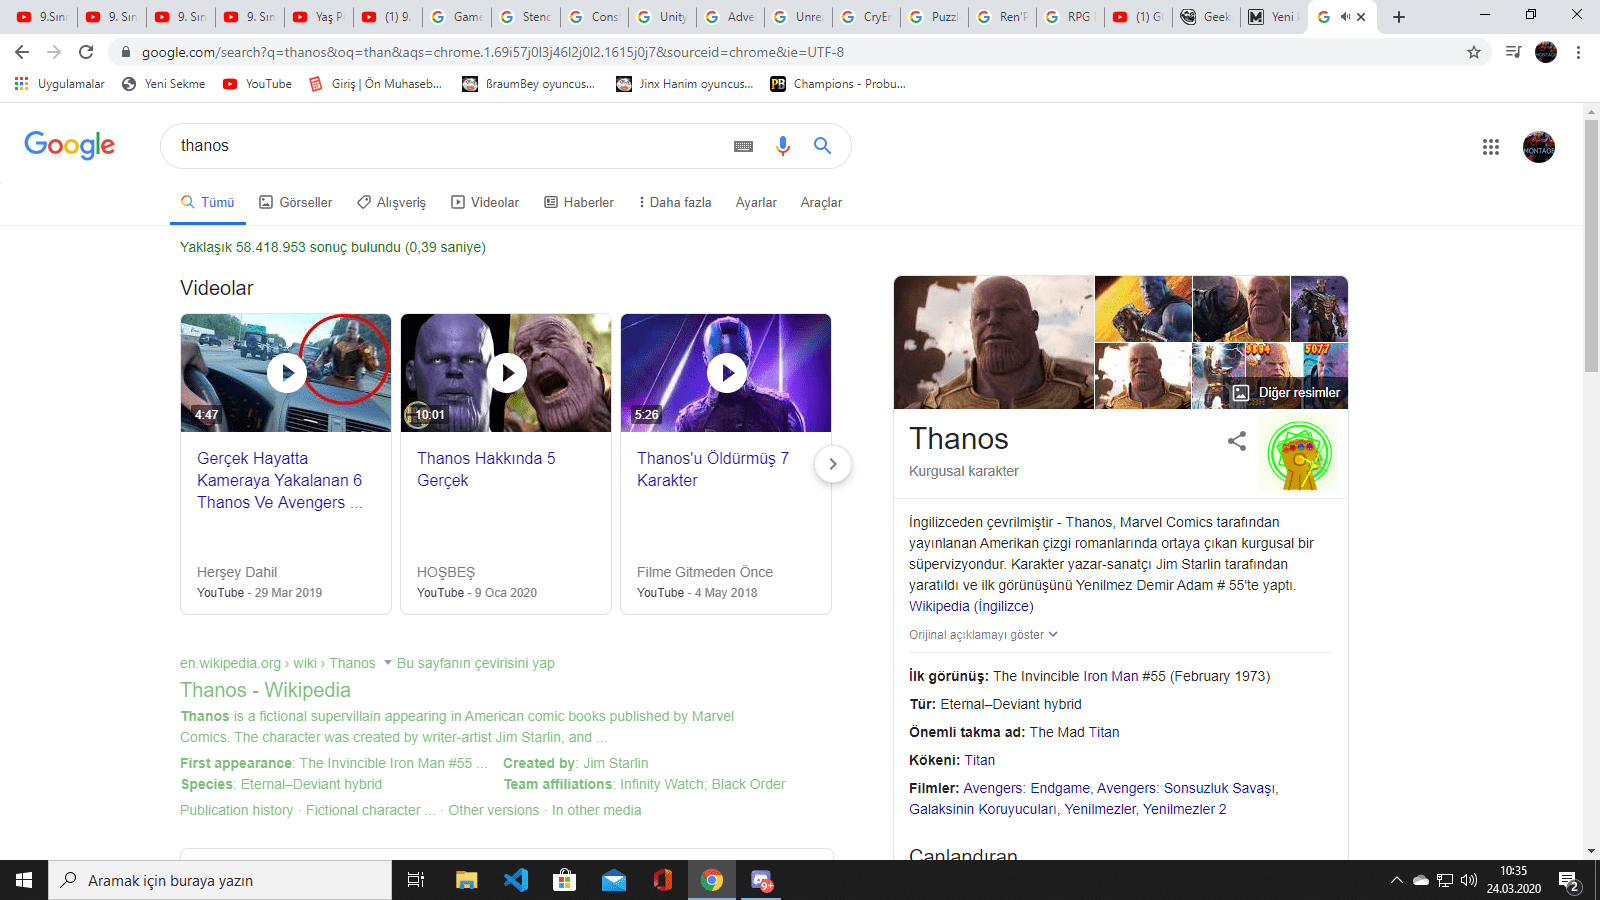
Task: Click Jim Starlin created by link
Action: [616, 763]
